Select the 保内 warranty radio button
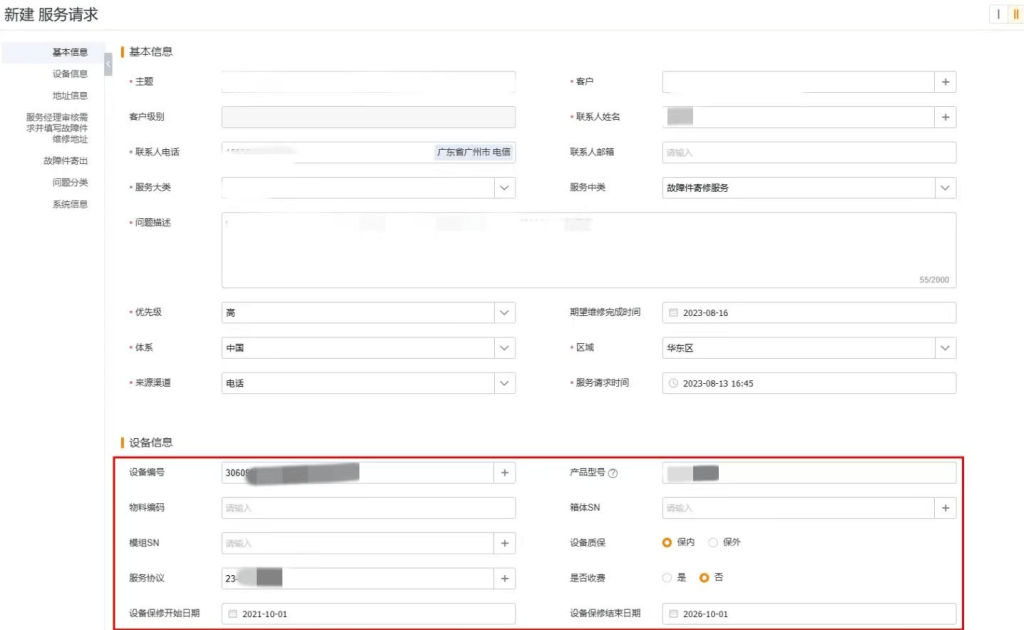The image size is (1024, 630). [x=667, y=543]
